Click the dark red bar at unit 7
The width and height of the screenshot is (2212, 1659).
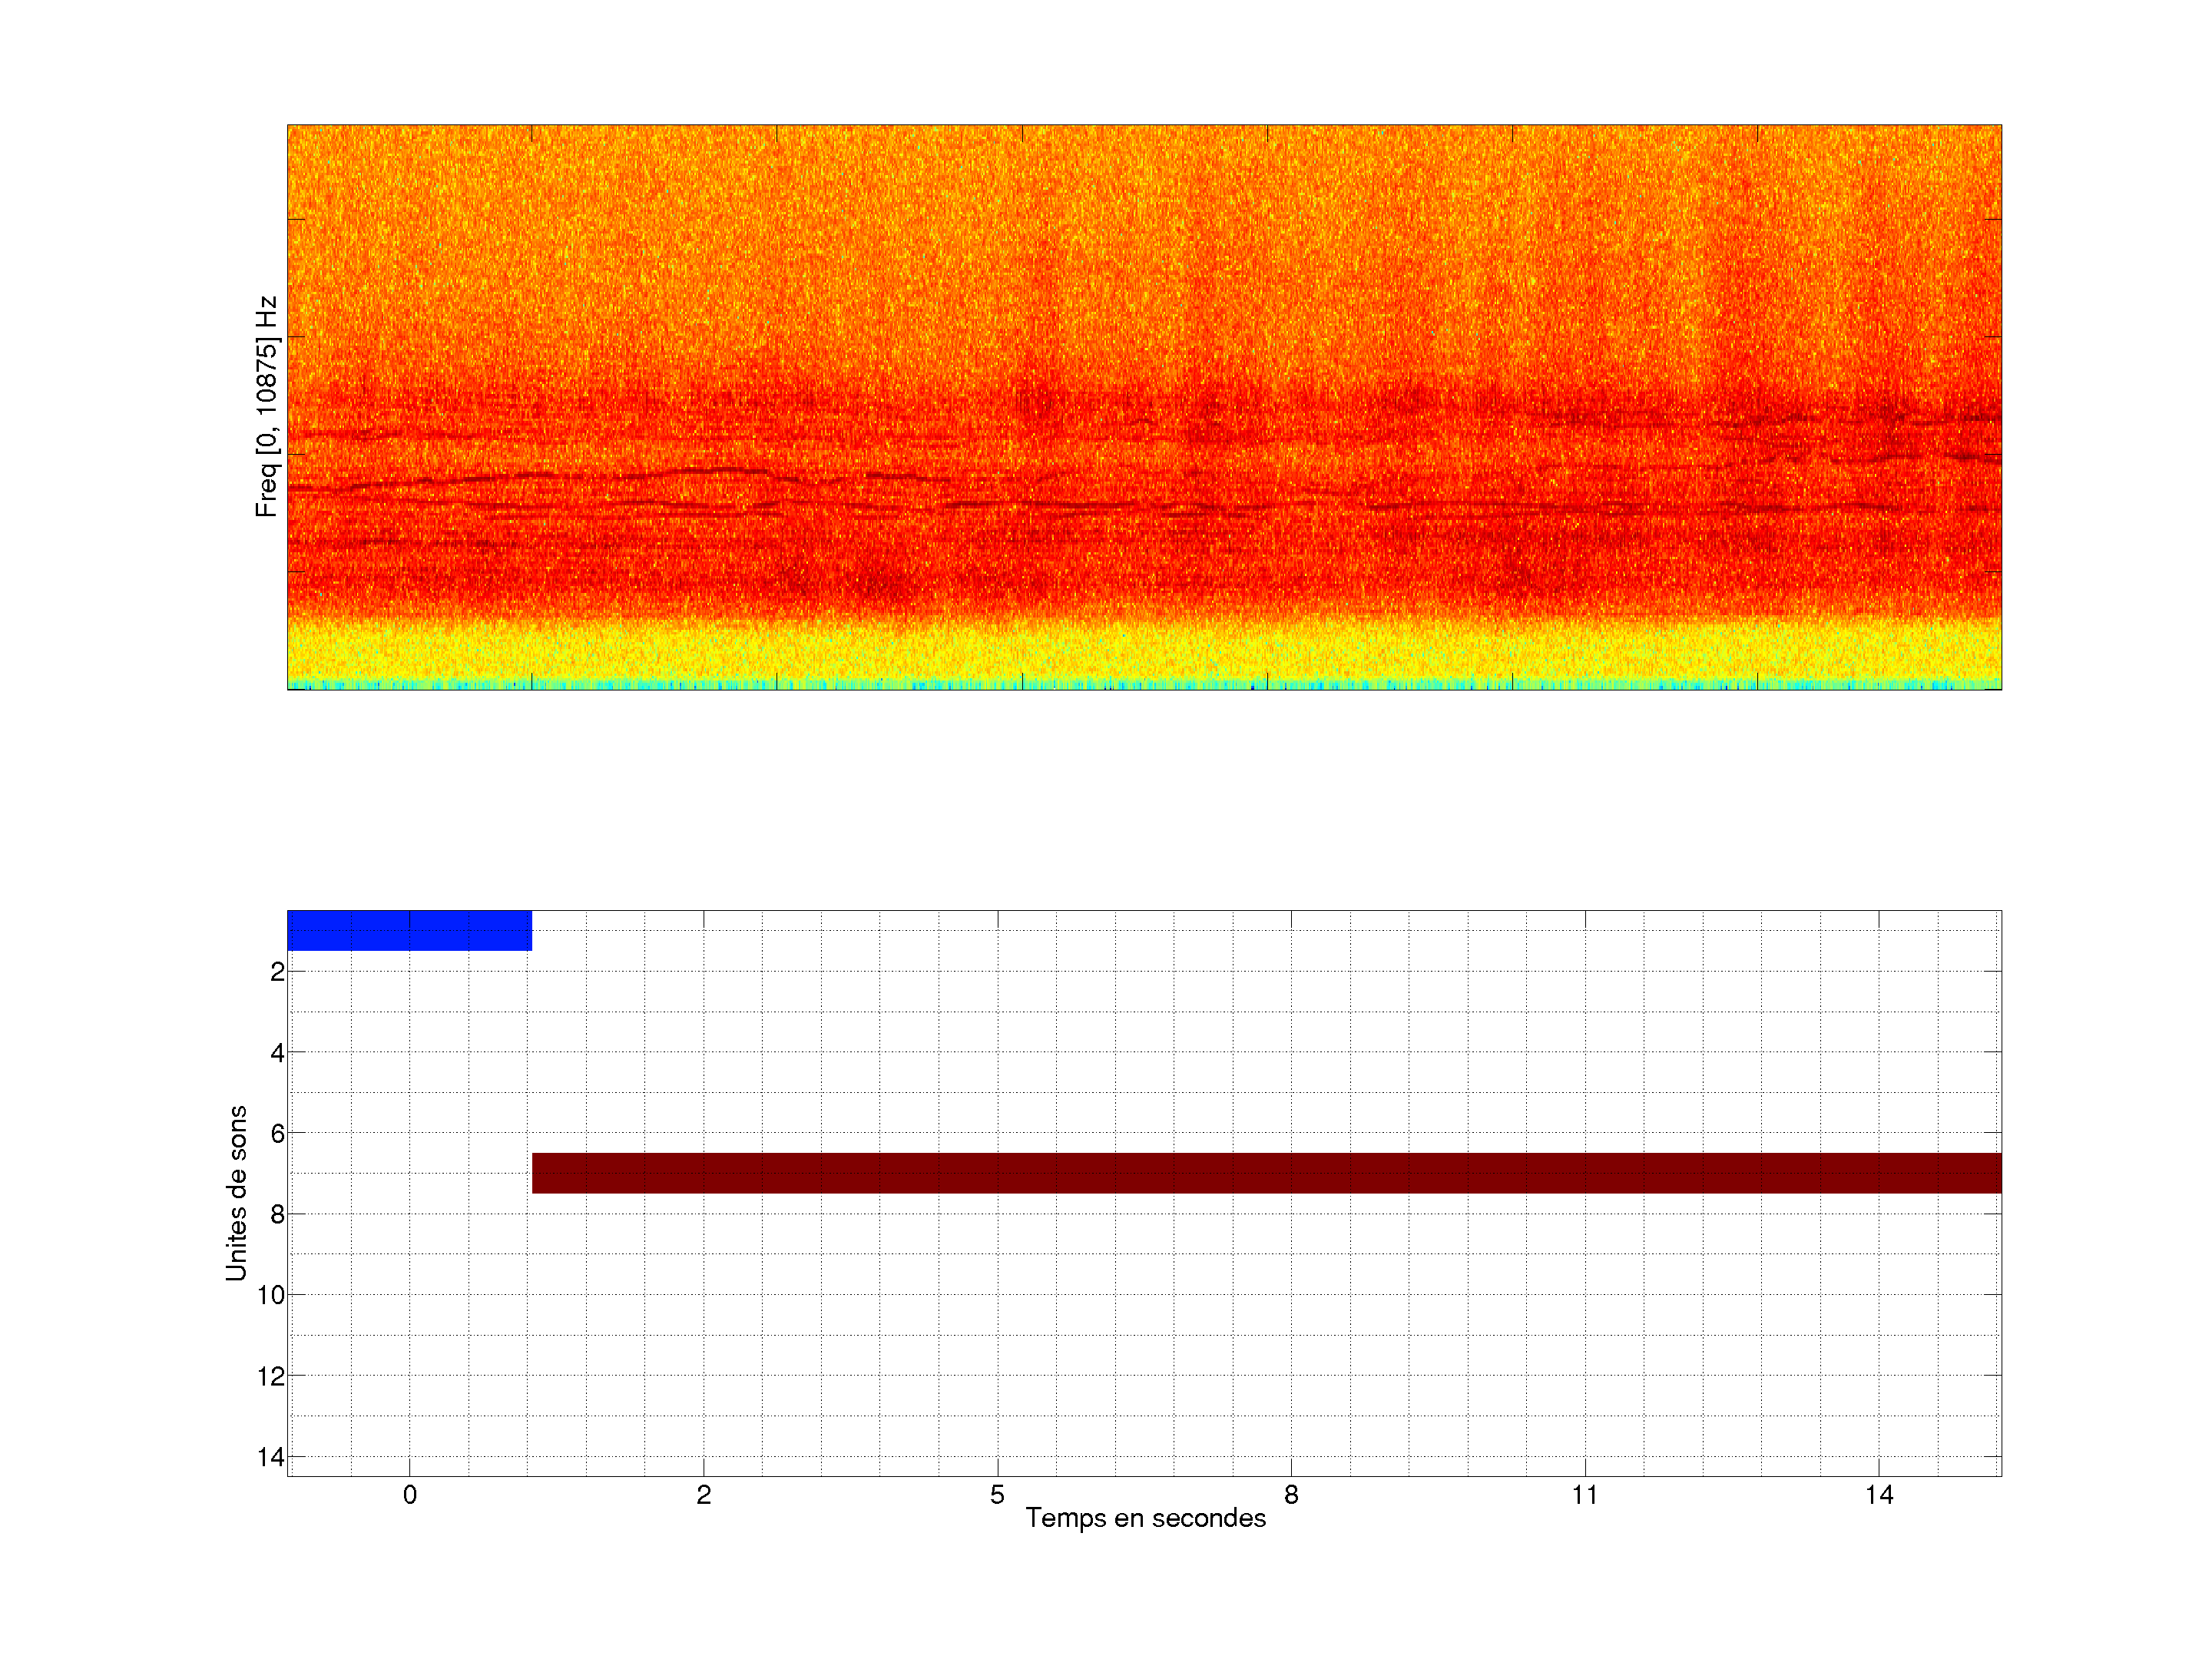click(1266, 1173)
